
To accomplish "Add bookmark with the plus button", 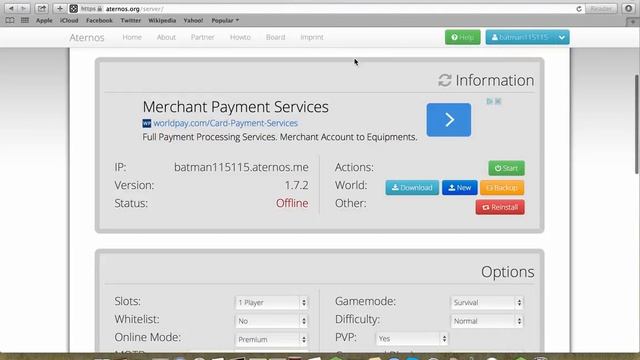I will [x=60, y=8].
